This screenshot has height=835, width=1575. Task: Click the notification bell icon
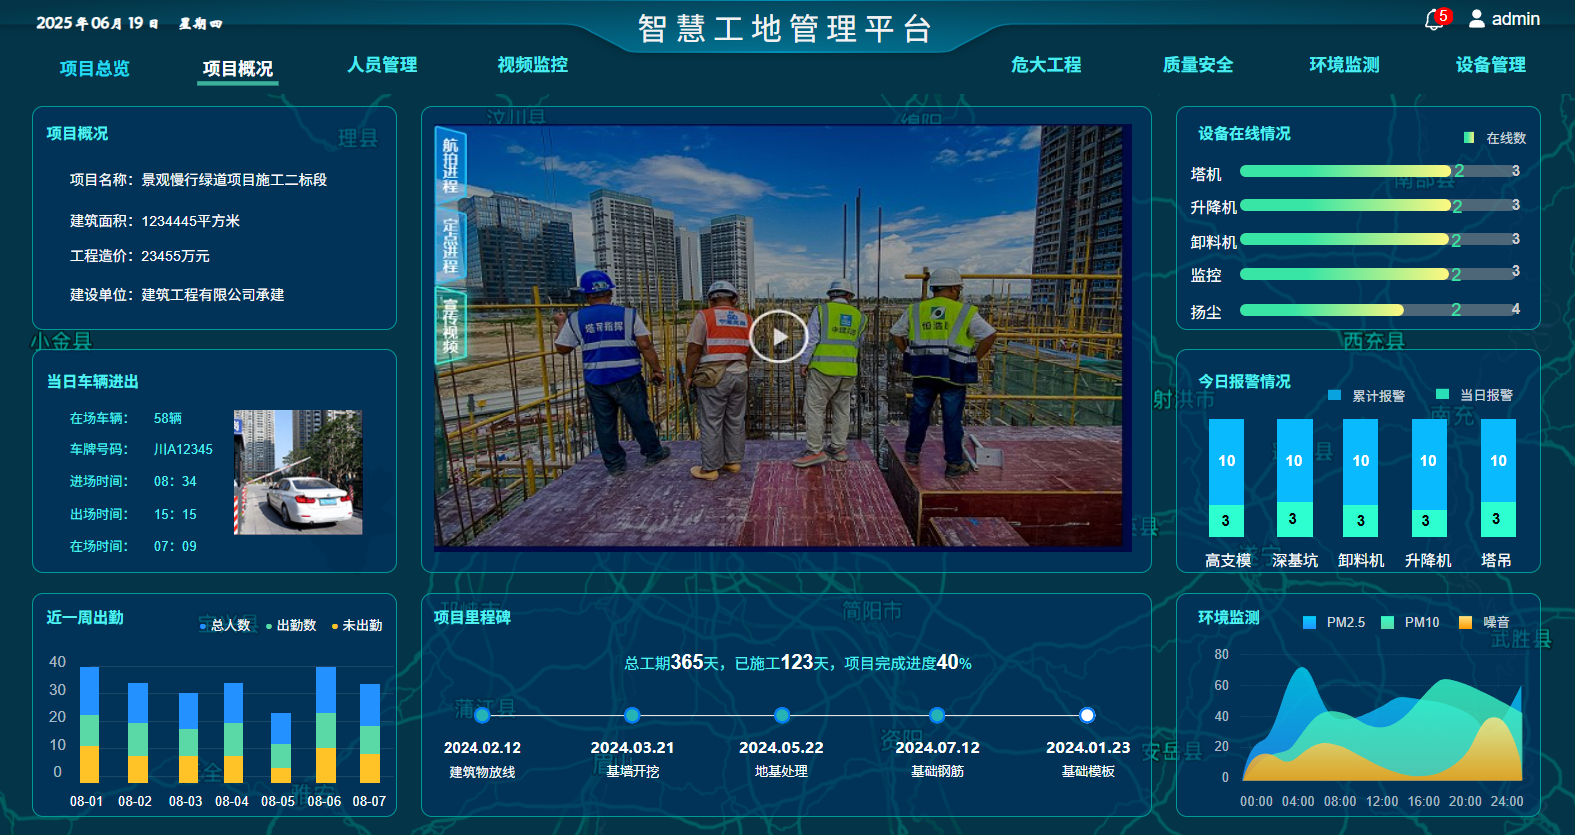pyautogui.click(x=1434, y=20)
